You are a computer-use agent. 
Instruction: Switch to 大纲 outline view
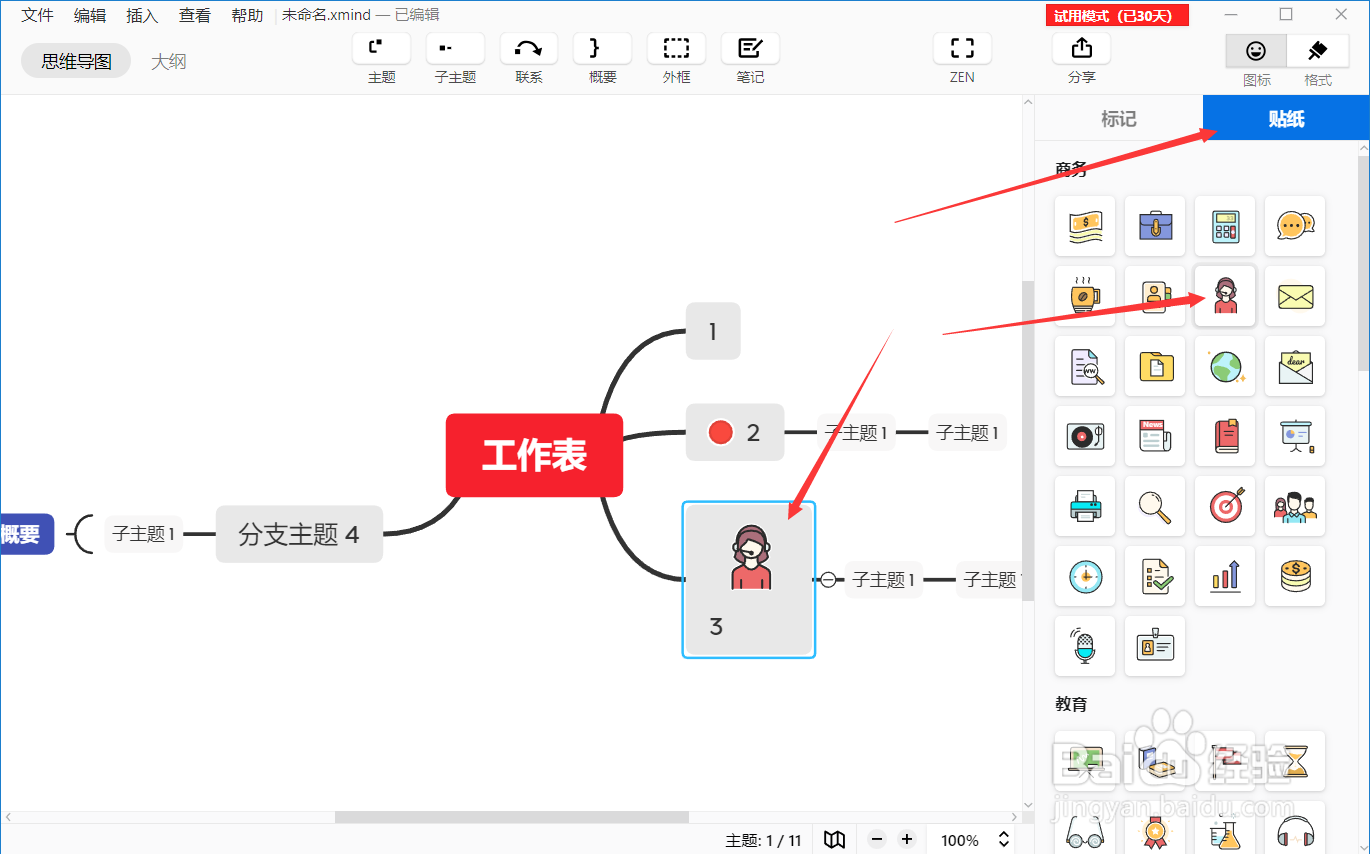pos(168,60)
